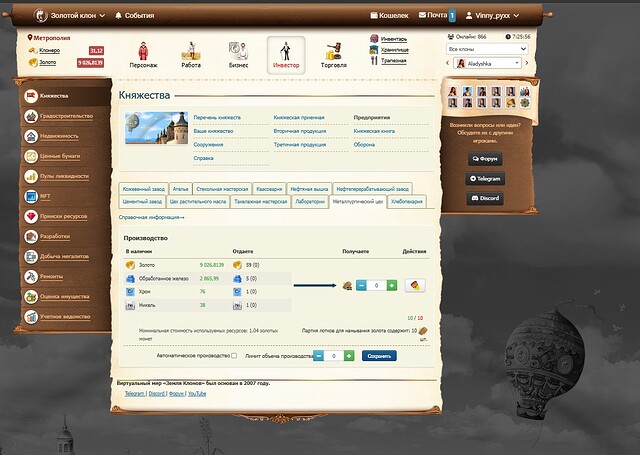The width and height of the screenshot is (640, 455).
Task: Switch to the Нефтяная вышка tab
Action: (310, 188)
